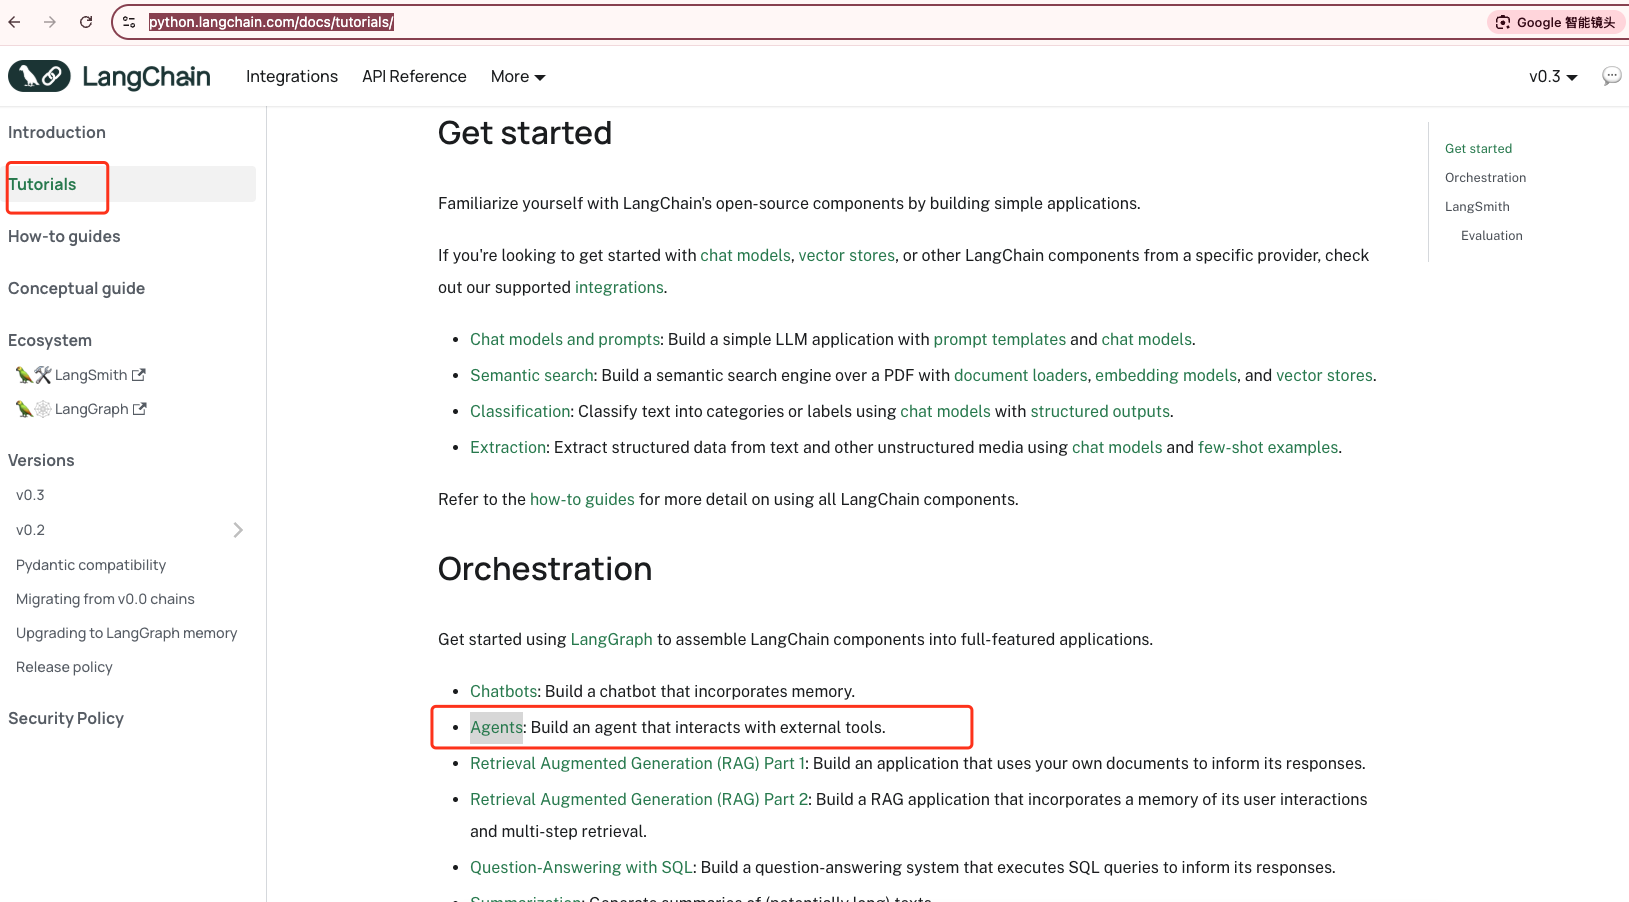Follow the structured outputs link
The image size is (1629, 902).
coord(1100,411)
